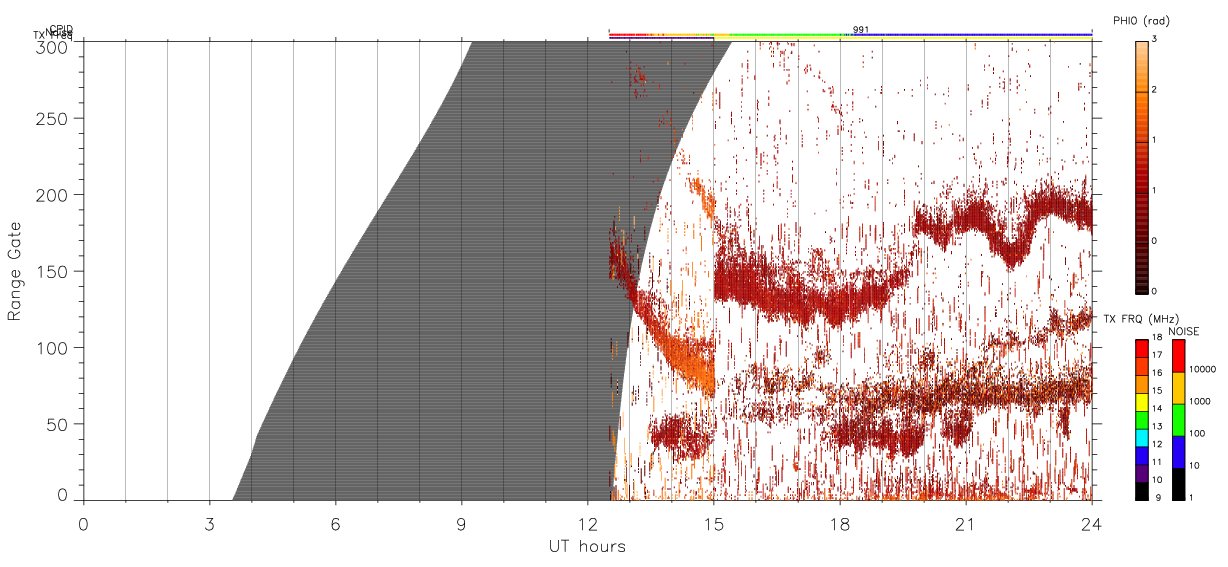Click the orange-red TX FRQ swatch between 17 and 16

coord(1141,364)
